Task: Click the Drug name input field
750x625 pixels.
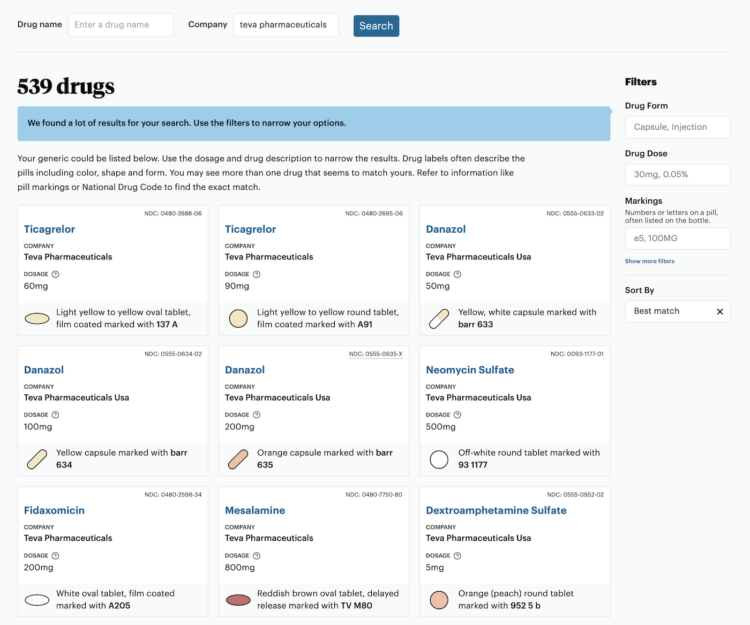Action: coord(120,25)
